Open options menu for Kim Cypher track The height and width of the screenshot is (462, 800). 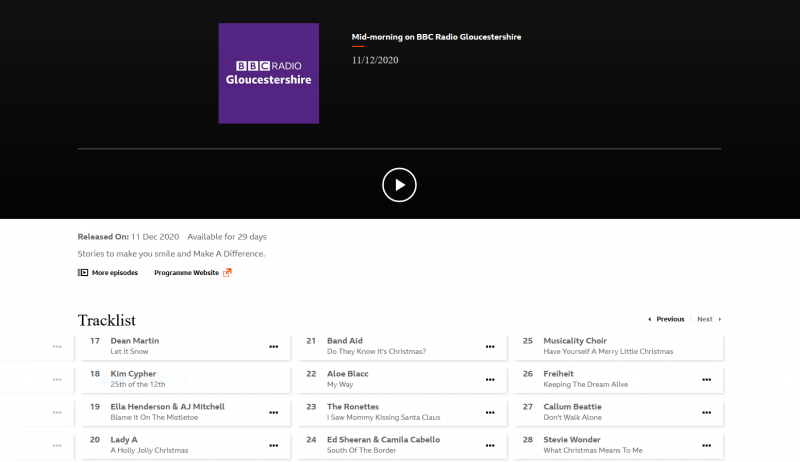pos(273,380)
